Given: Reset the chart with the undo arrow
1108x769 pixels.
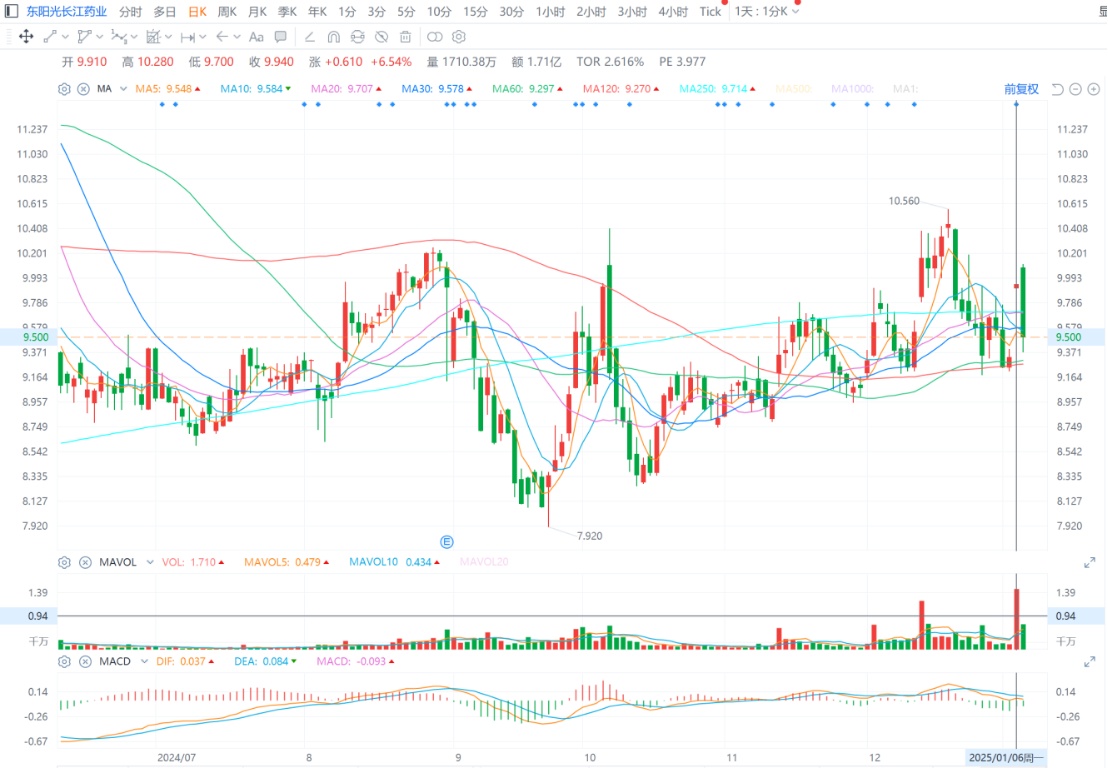Looking at the screenshot, I should (1057, 89).
